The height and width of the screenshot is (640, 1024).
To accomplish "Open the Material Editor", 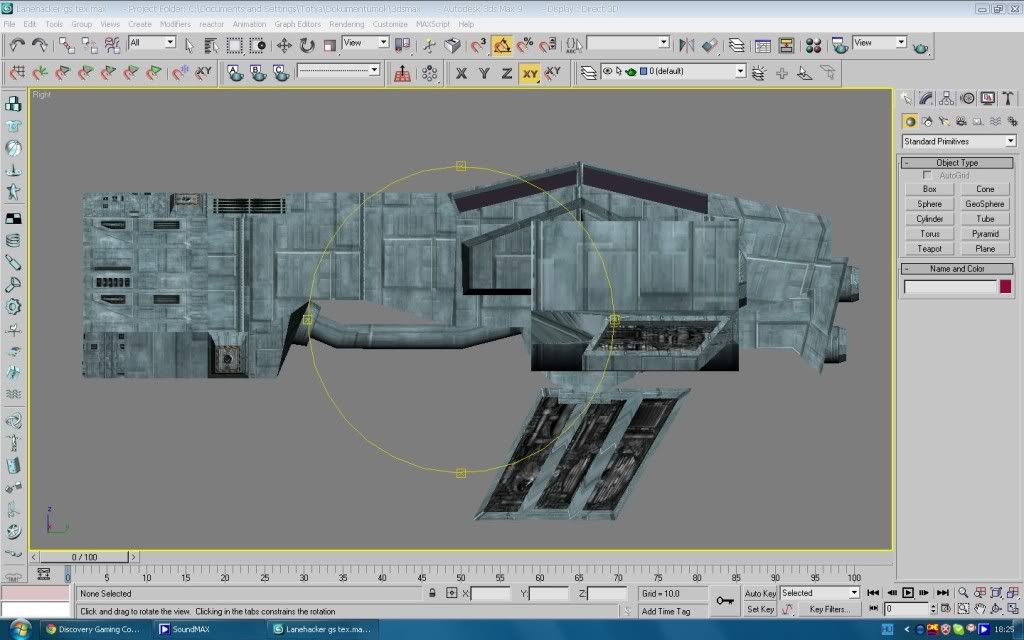I will [814, 45].
